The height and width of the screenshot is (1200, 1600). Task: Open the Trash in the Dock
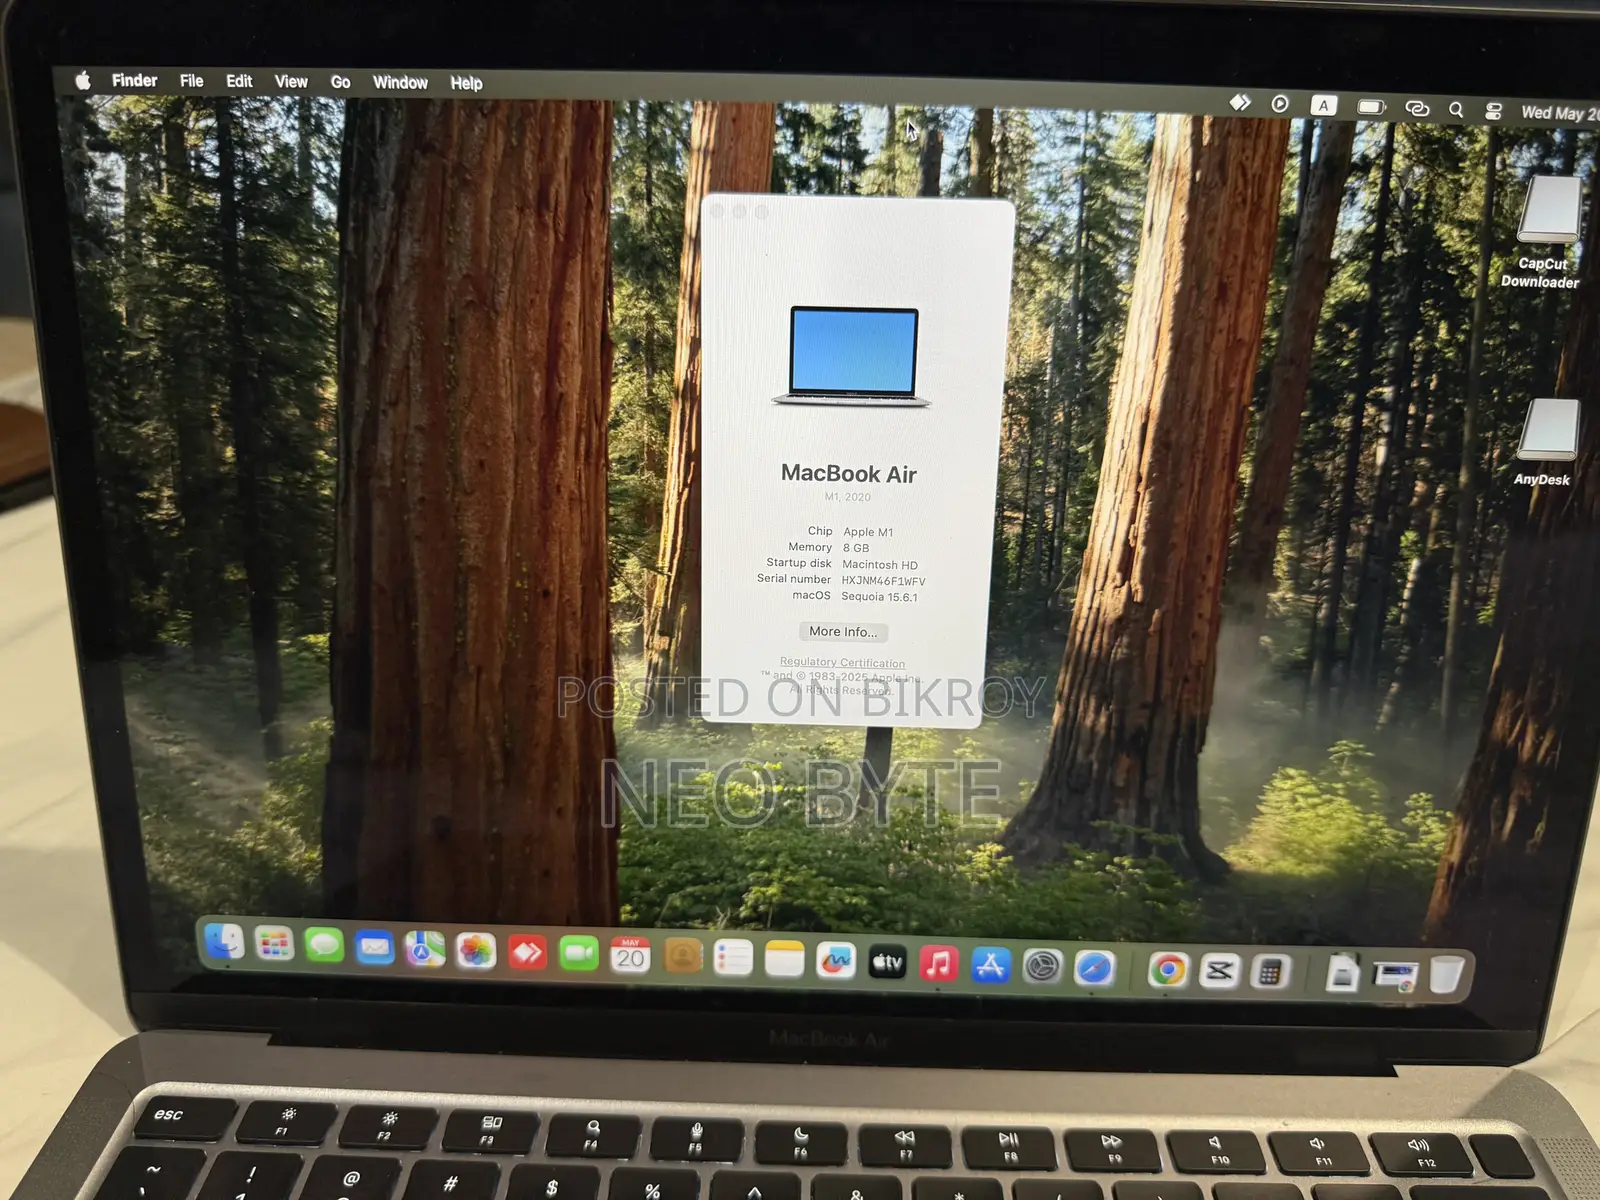[1446, 974]
